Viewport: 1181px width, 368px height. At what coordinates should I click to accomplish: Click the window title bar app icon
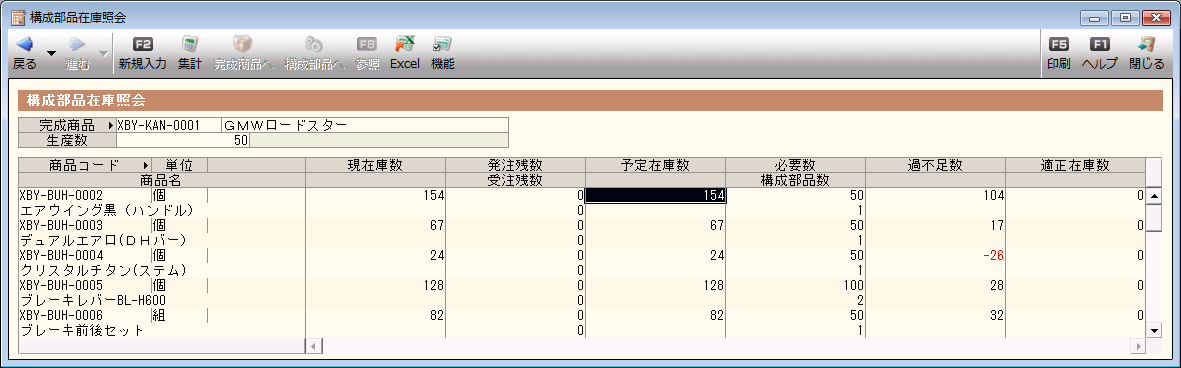point(18,17)
